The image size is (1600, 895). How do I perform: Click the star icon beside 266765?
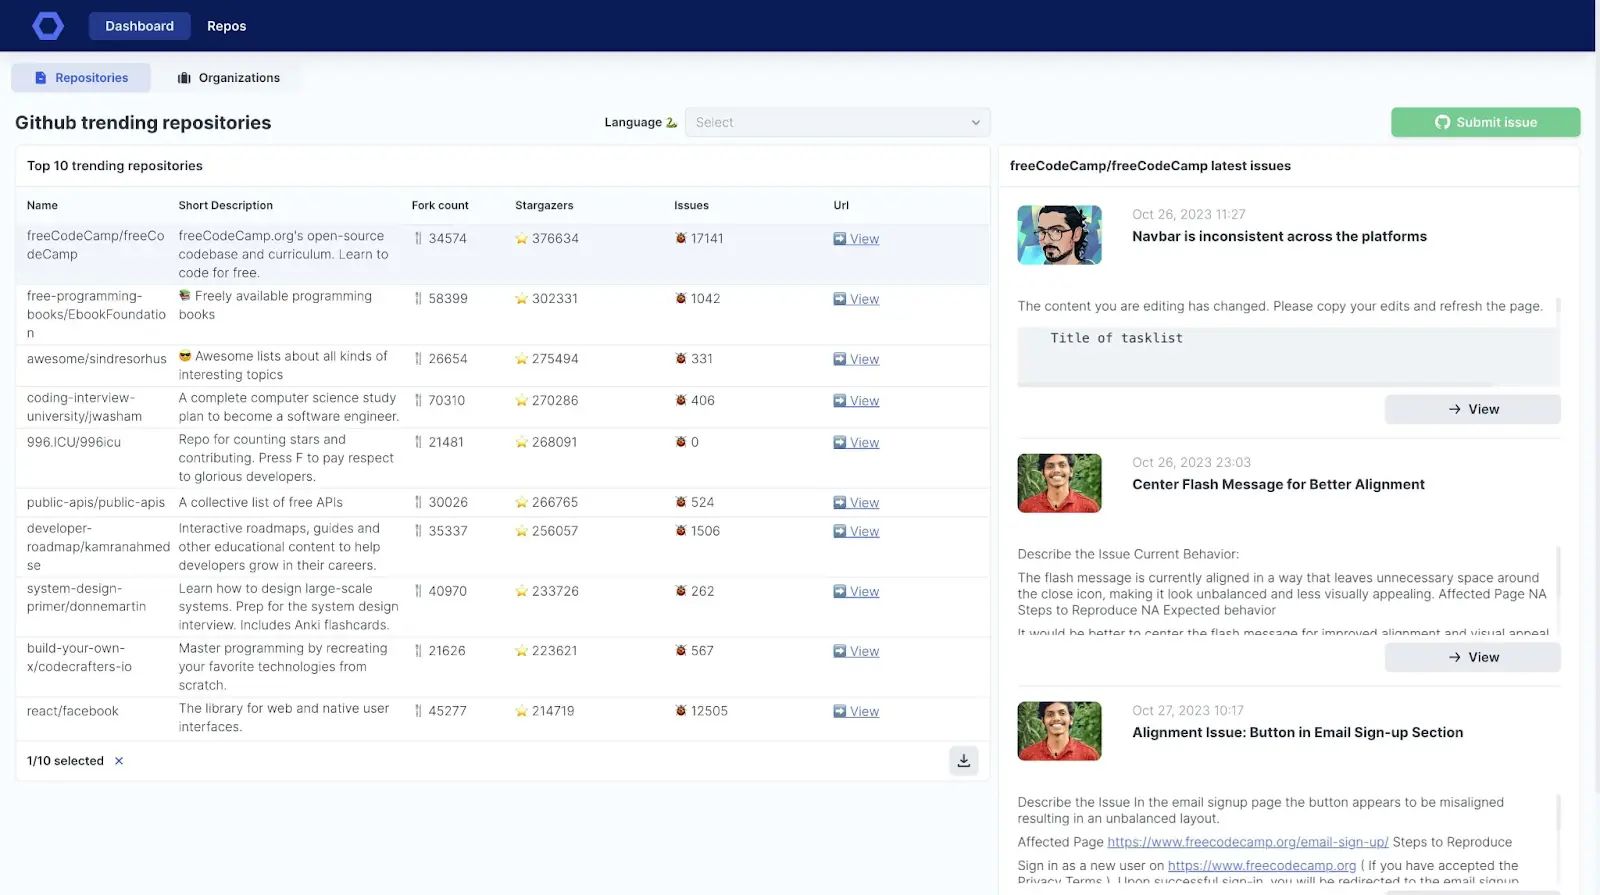click(521, 503)
